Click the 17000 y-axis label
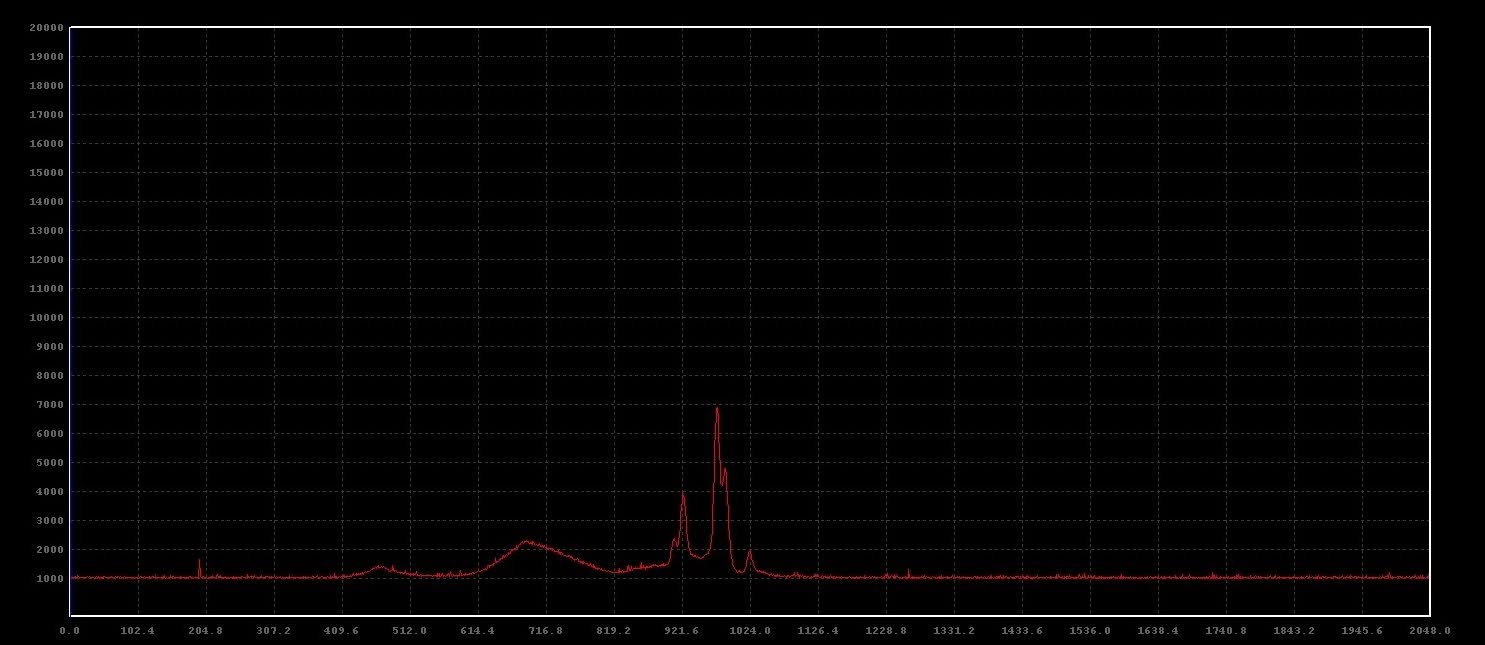This screenshot has width=1485, height=645. coord(47,115)
